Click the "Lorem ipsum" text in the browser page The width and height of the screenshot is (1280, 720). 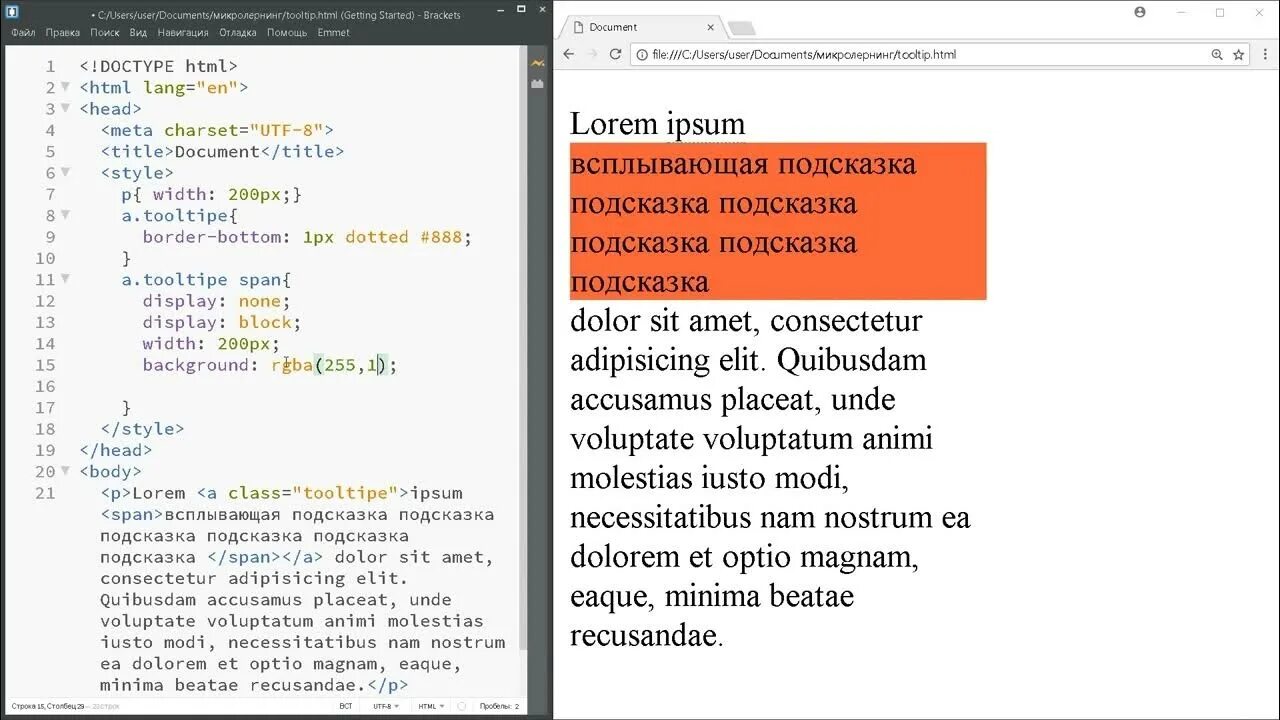[x=658, y=124]
